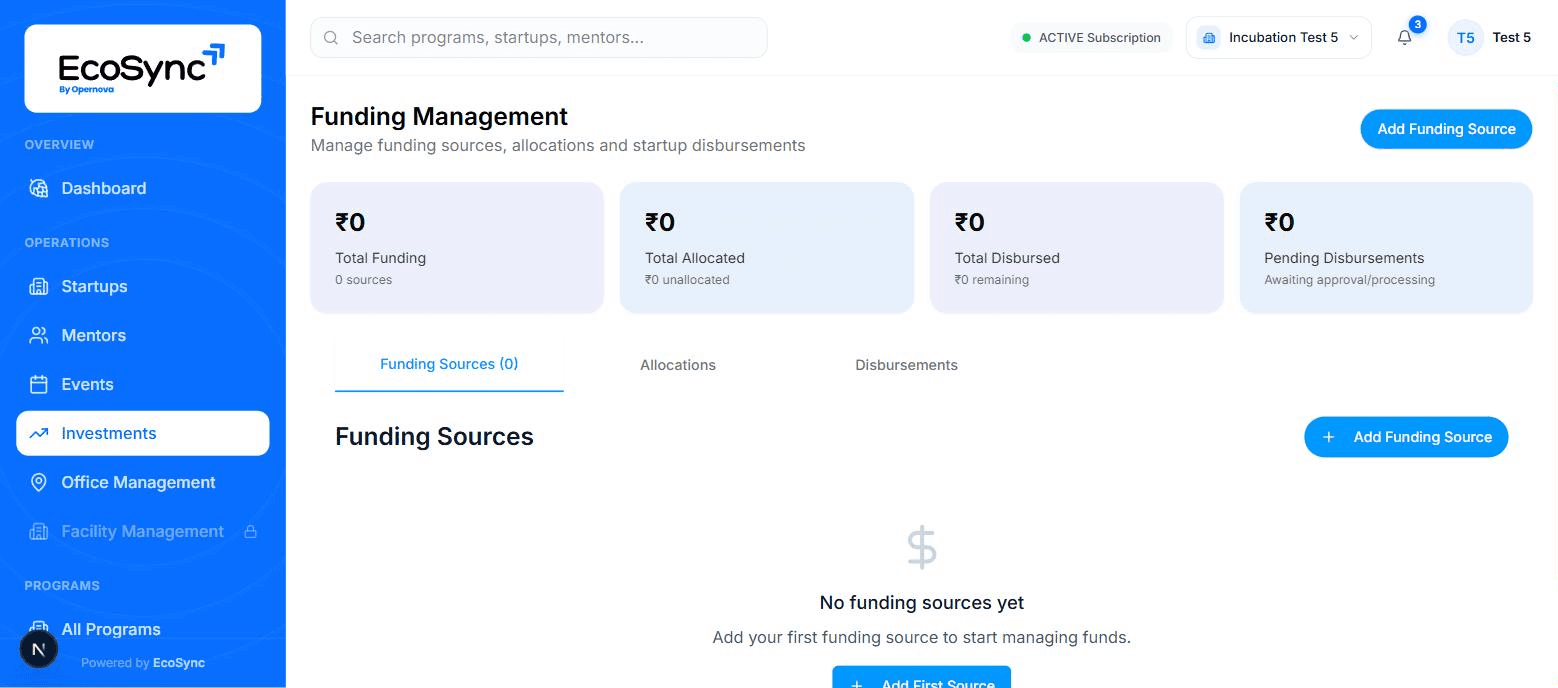The width and height of the screenshot is (1558, 688).
Task: Switch to Funding Sources (0) tab
Action: point(449,364)
